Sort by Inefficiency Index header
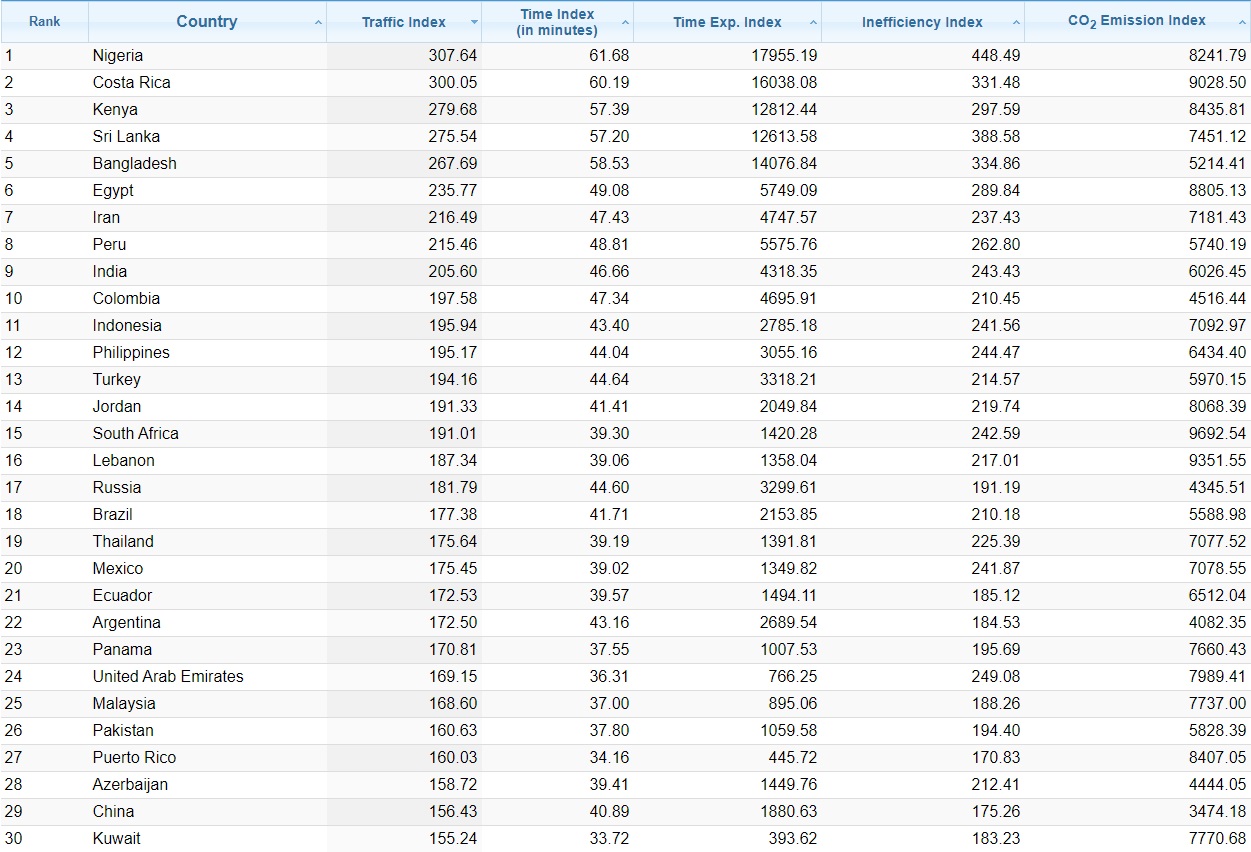Screen dimensions: 1251x852 coord(922,21)
